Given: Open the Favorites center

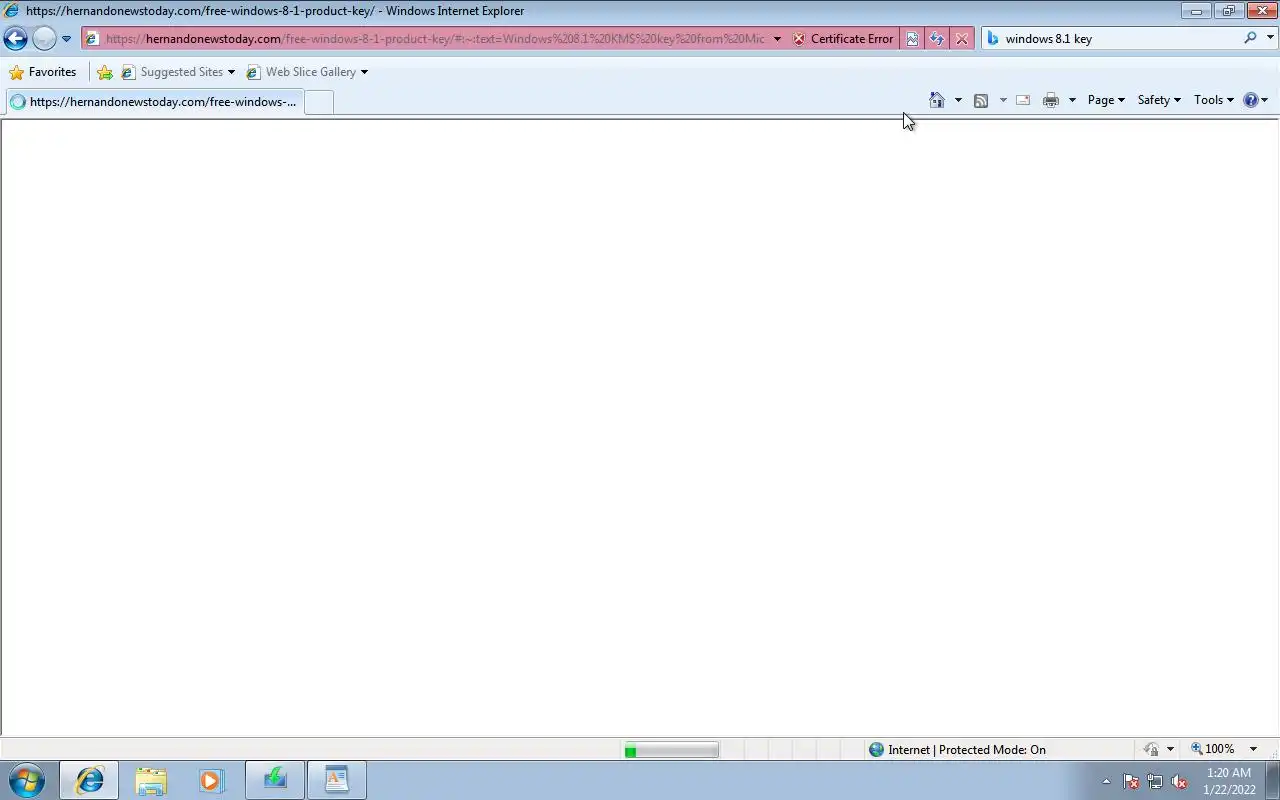Looking at the screenshot, I should pos(42,72).
